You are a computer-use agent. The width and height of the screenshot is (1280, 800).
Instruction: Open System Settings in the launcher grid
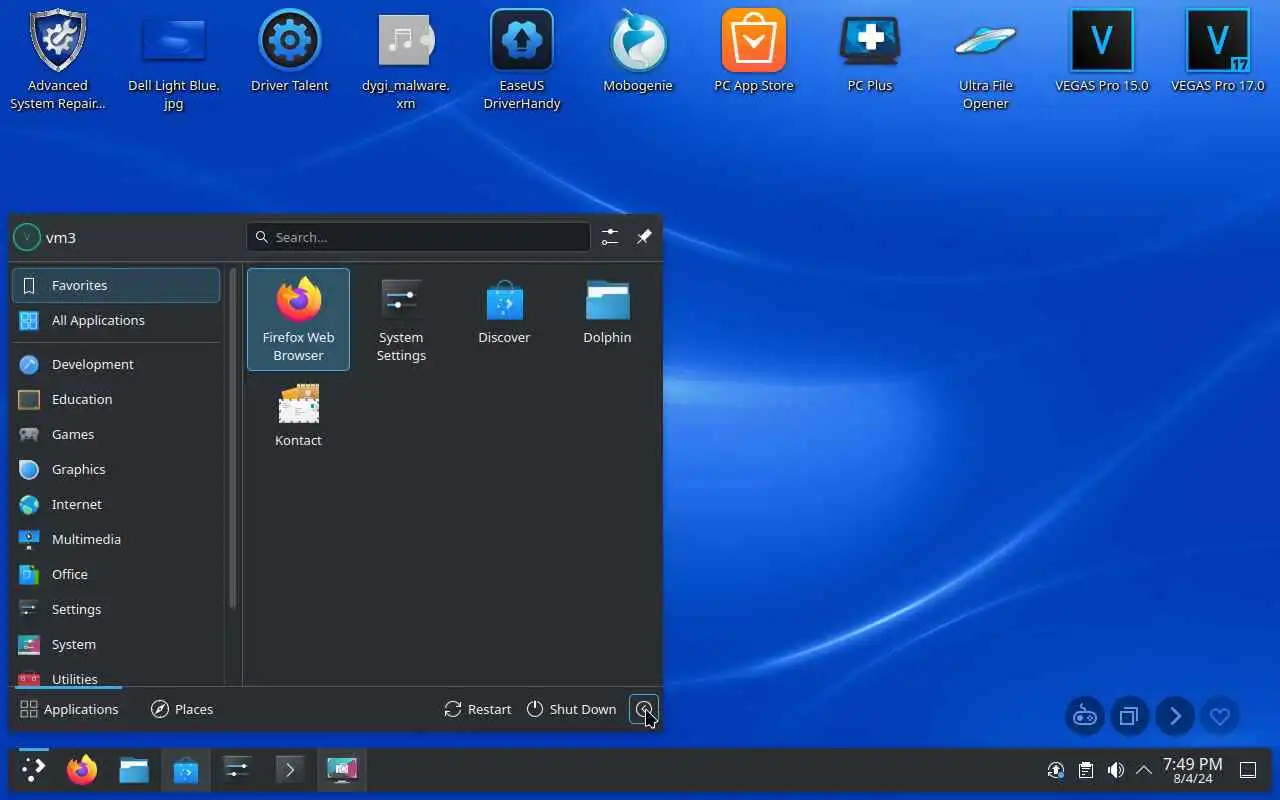[x=401, y=319]
